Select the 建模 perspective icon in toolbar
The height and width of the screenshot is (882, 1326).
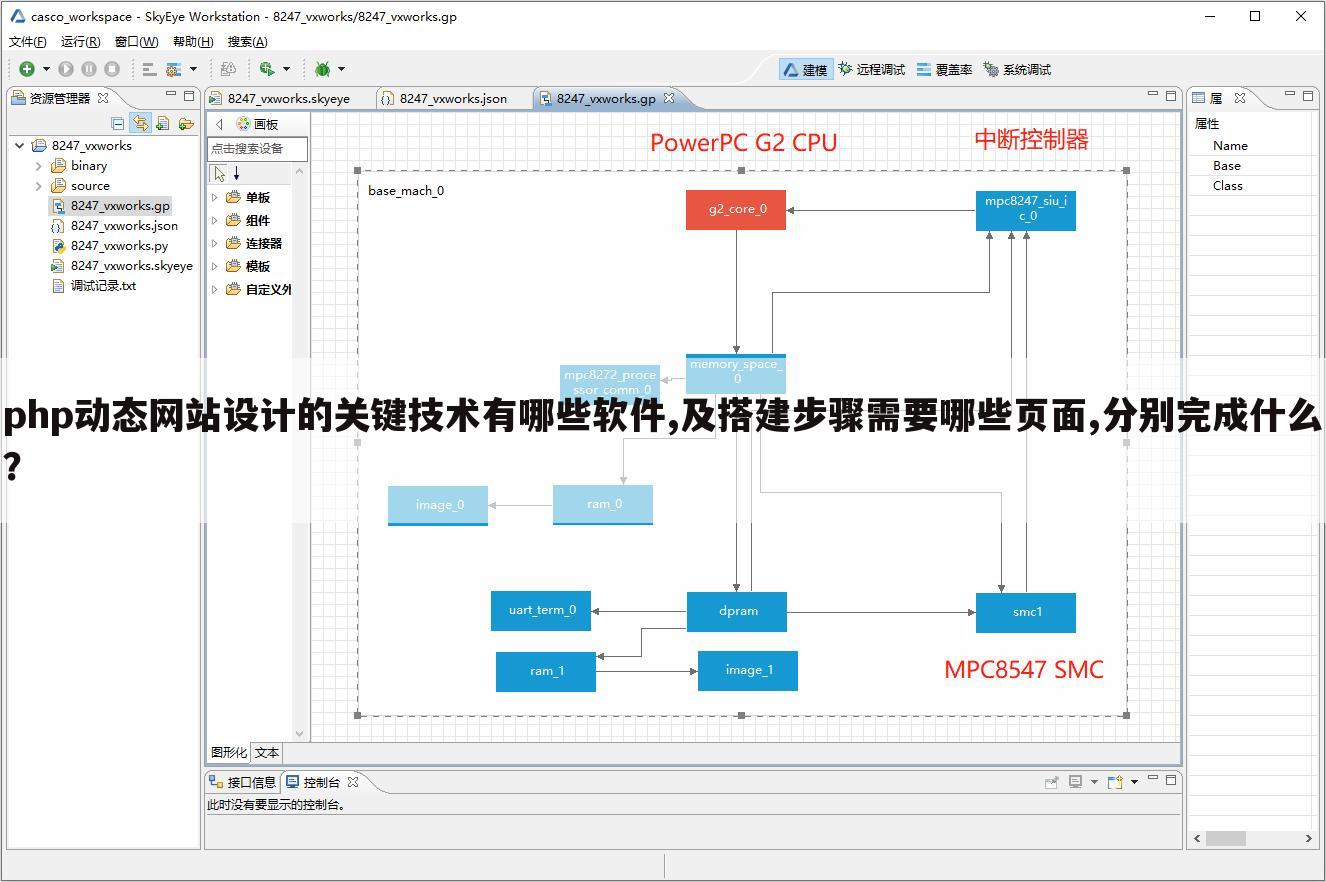pyautogui.click(x=805, y=69)
